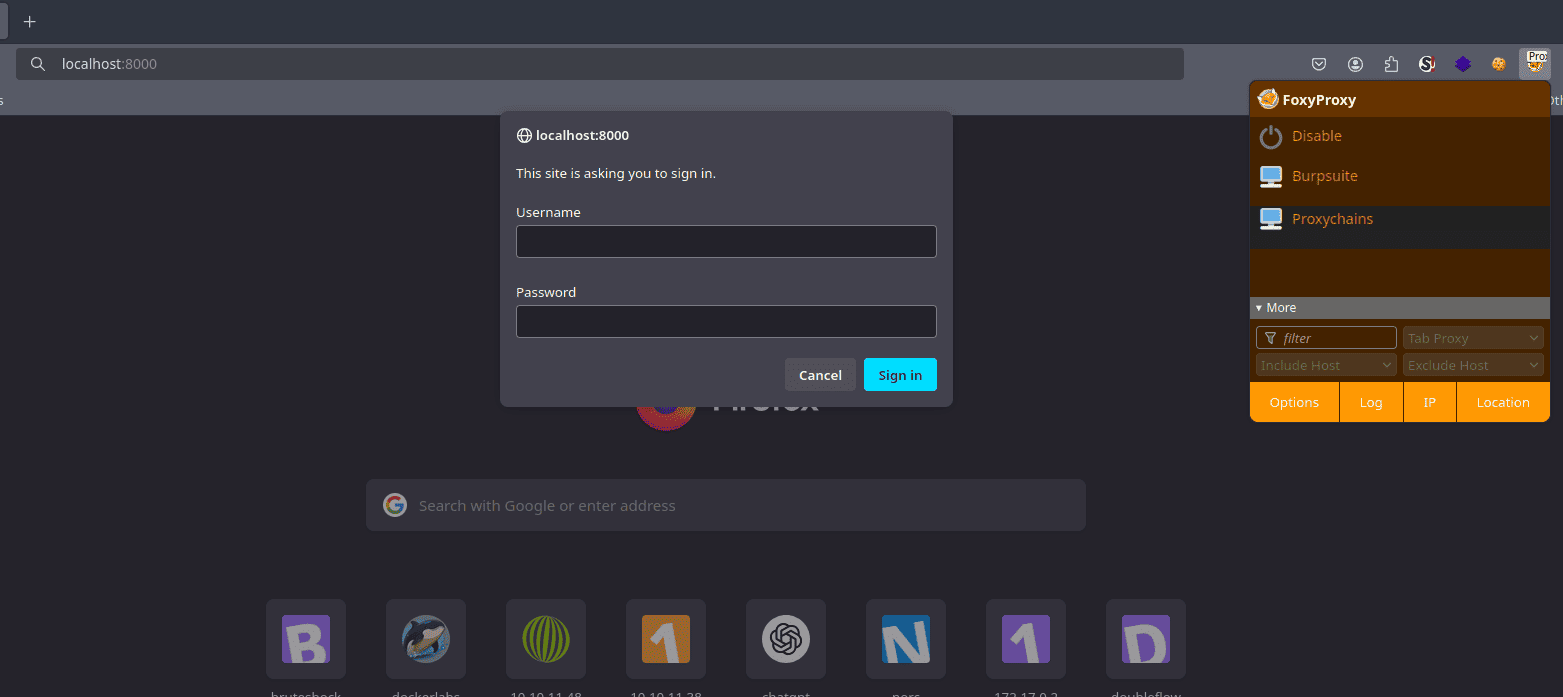Screen dimensions: 1563x697
Task: Focus the Username input field
Action: 726,242
